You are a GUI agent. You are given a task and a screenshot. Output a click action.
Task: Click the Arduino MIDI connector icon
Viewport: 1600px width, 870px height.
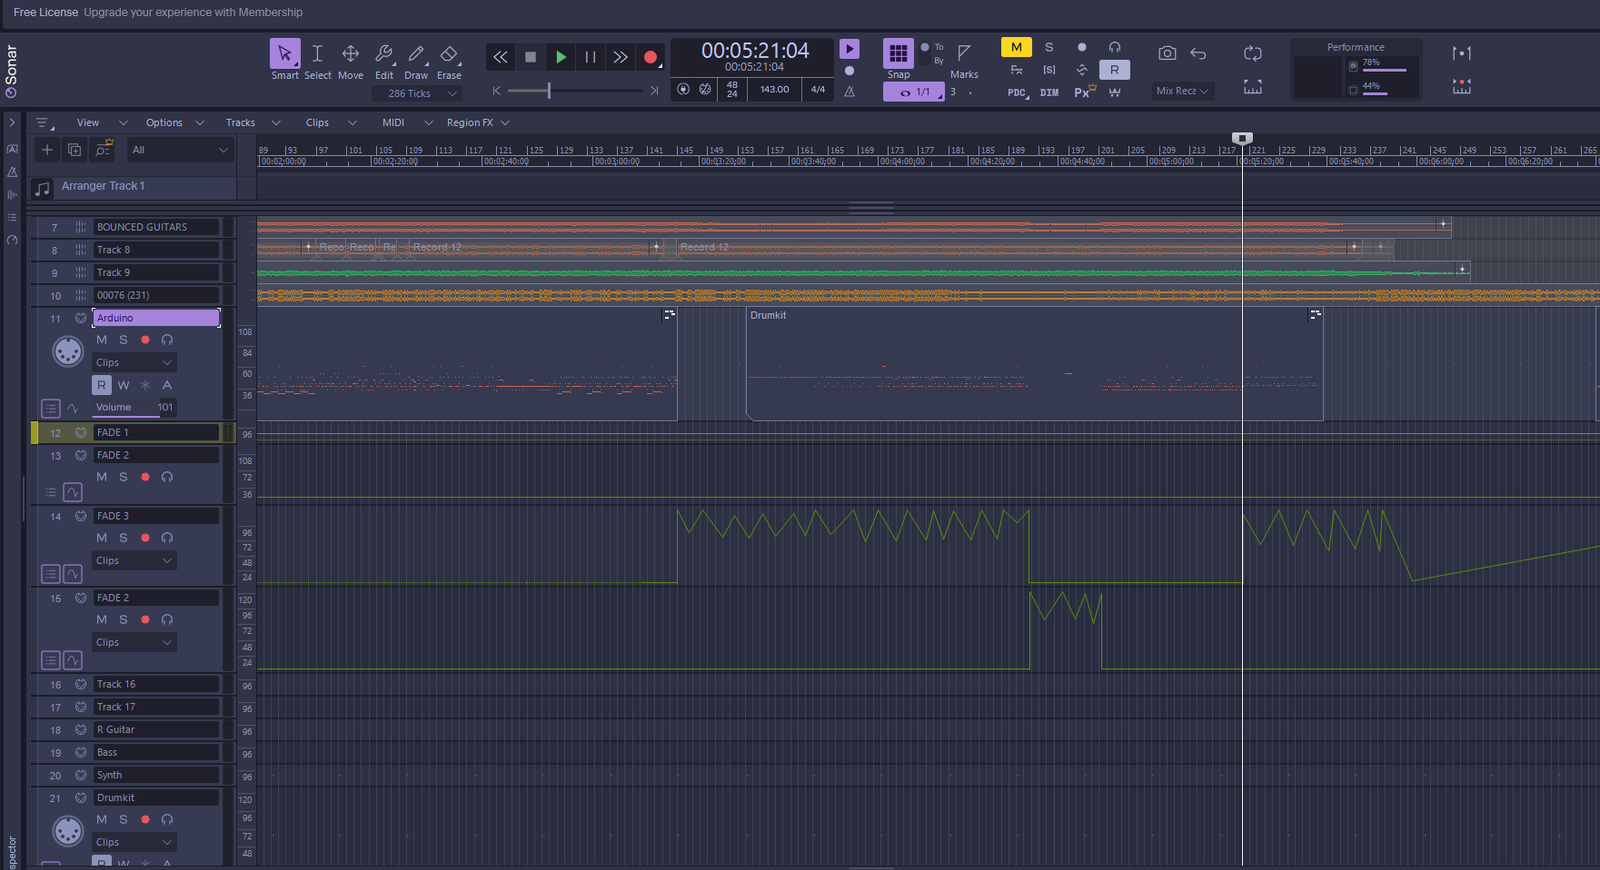[68, 351]
